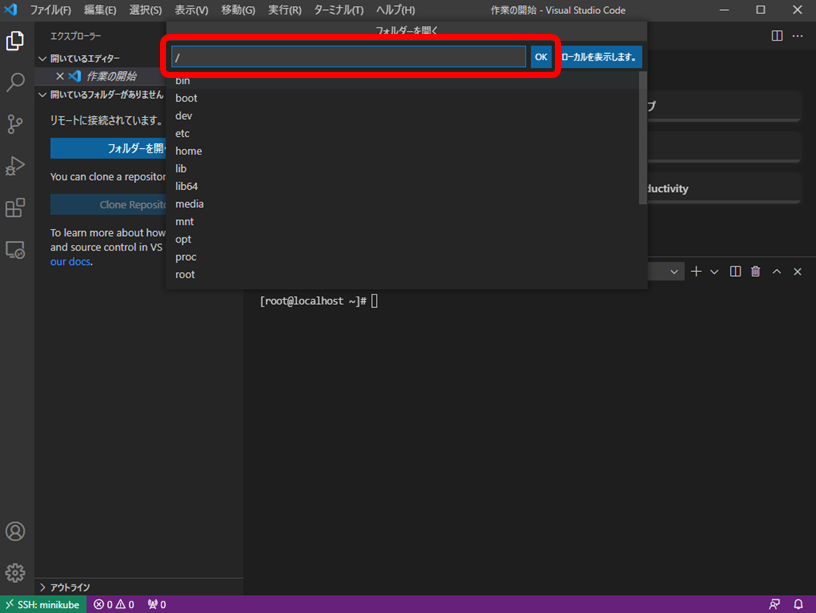The image size is (816, 613).
Task: Select the lib folder entry
Action: pos(402,169)
